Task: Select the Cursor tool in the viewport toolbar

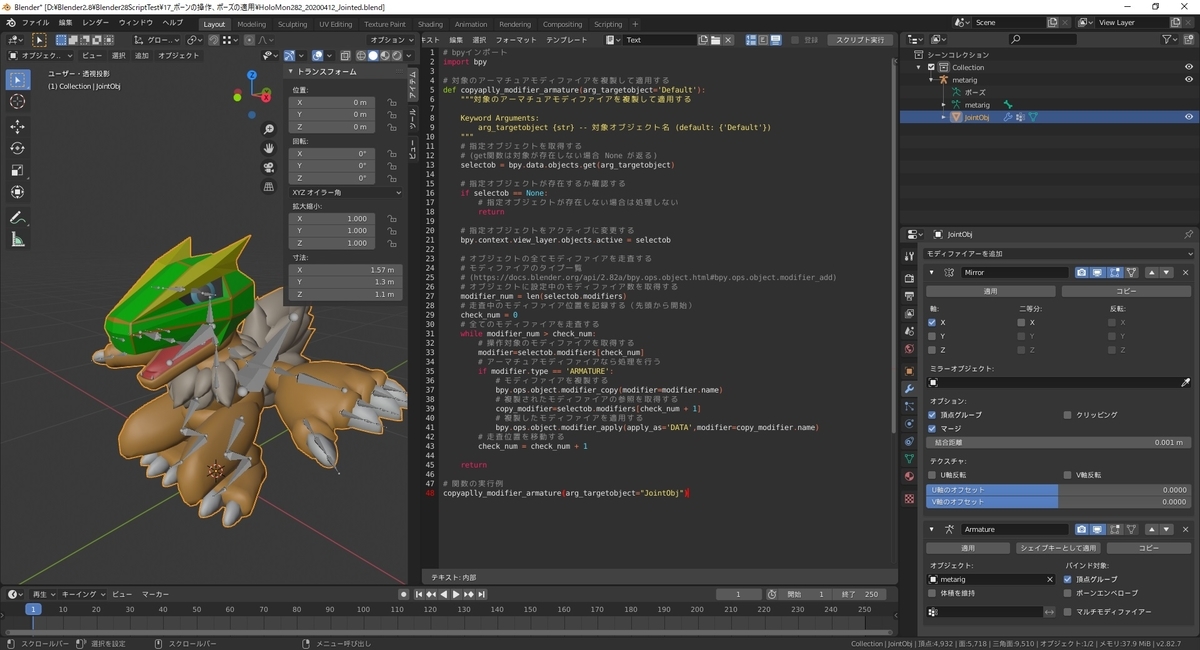Action: [18, 102]
